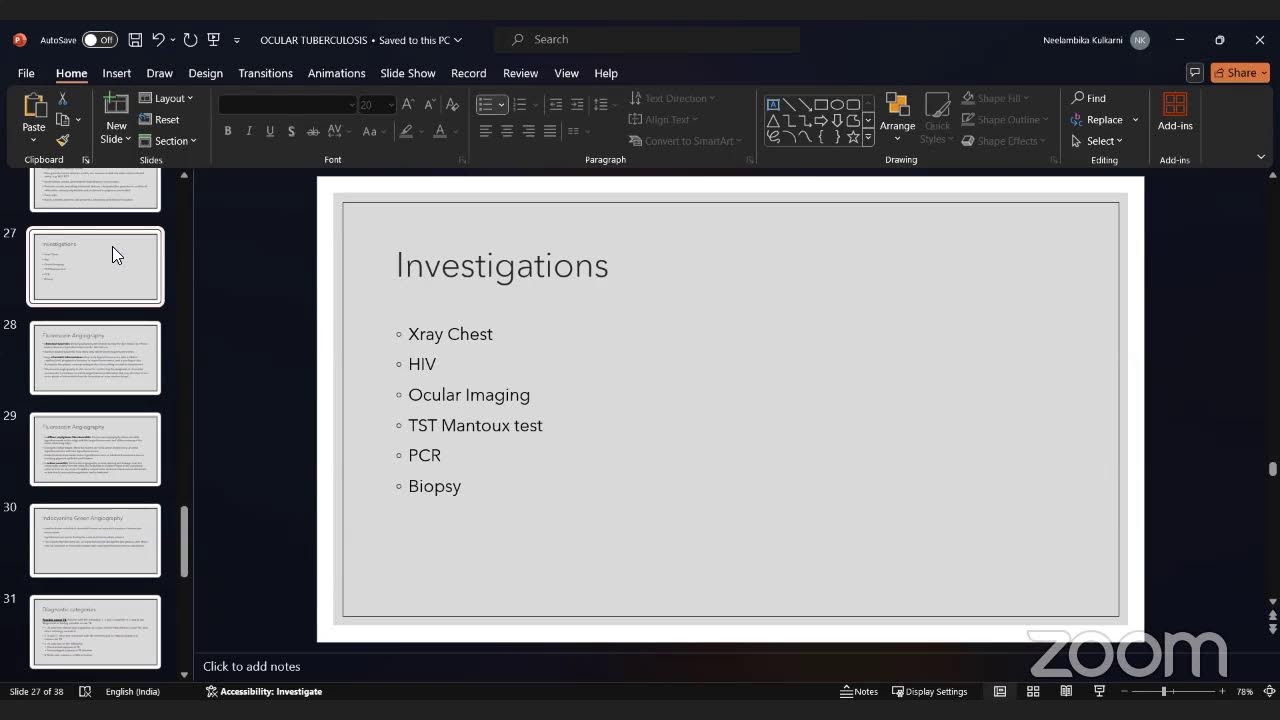
Task: Decrease list indent level icon
Action: pyautogui.click(x=556, y=105)
